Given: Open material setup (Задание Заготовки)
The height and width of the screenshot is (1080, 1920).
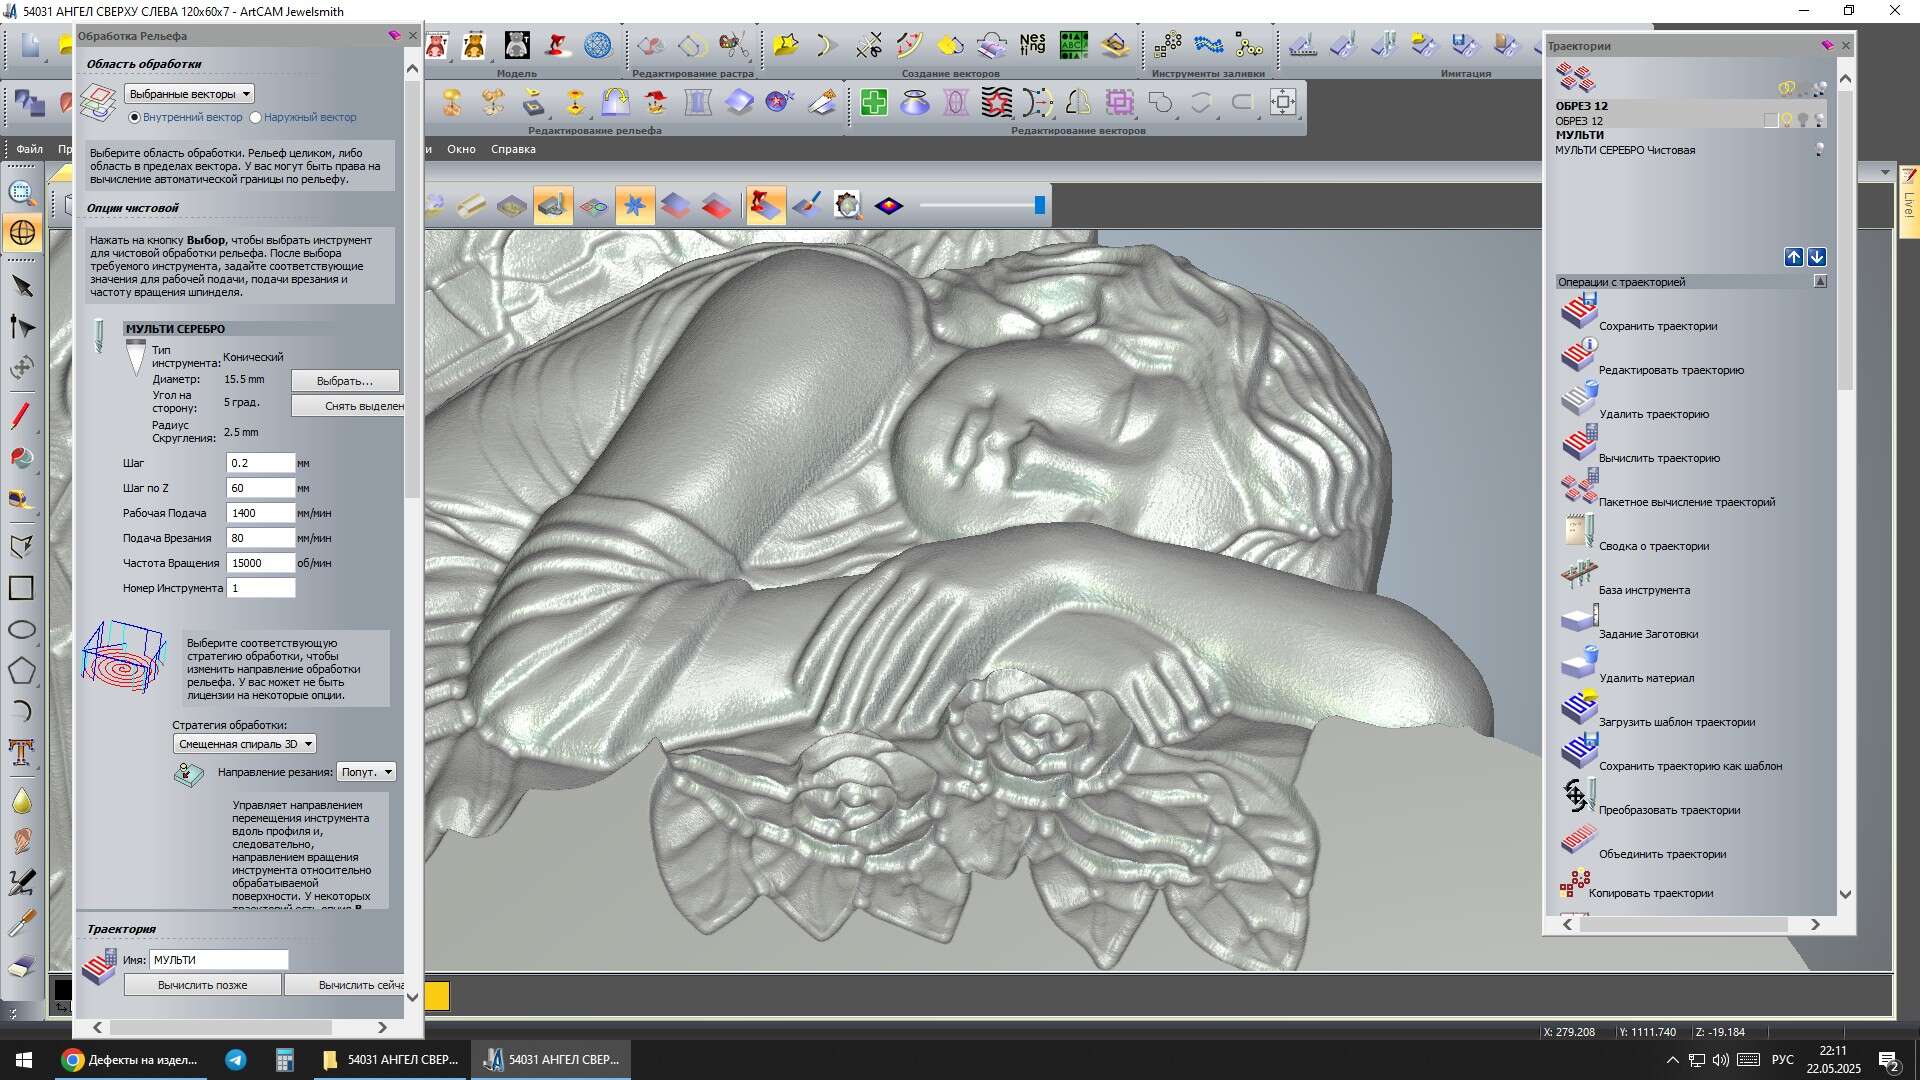Looking at the screenshot, I should coord(1579,619).
